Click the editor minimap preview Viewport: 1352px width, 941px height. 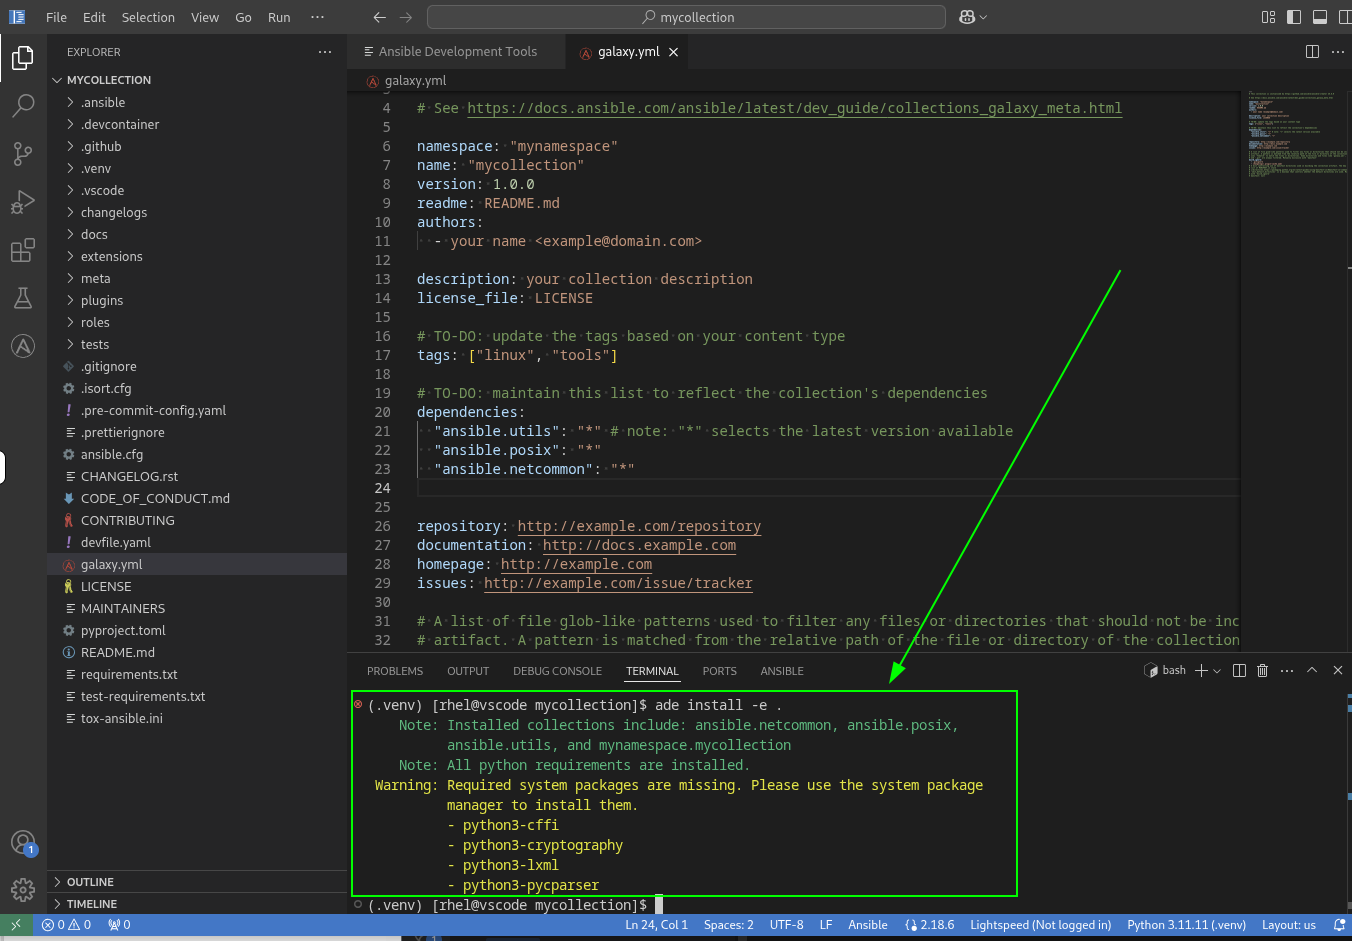[x=1296, y=135]
